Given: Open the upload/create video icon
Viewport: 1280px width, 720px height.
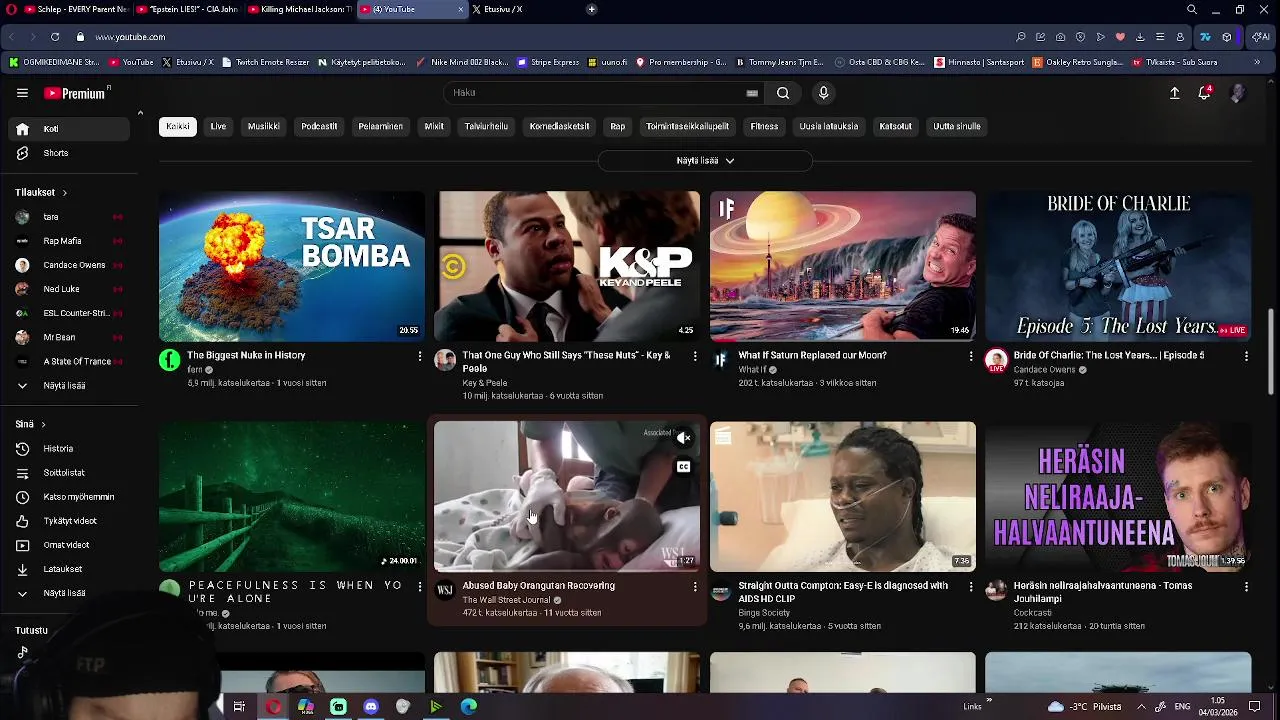Looking at the screenshot, I should tap(1175, 93).
